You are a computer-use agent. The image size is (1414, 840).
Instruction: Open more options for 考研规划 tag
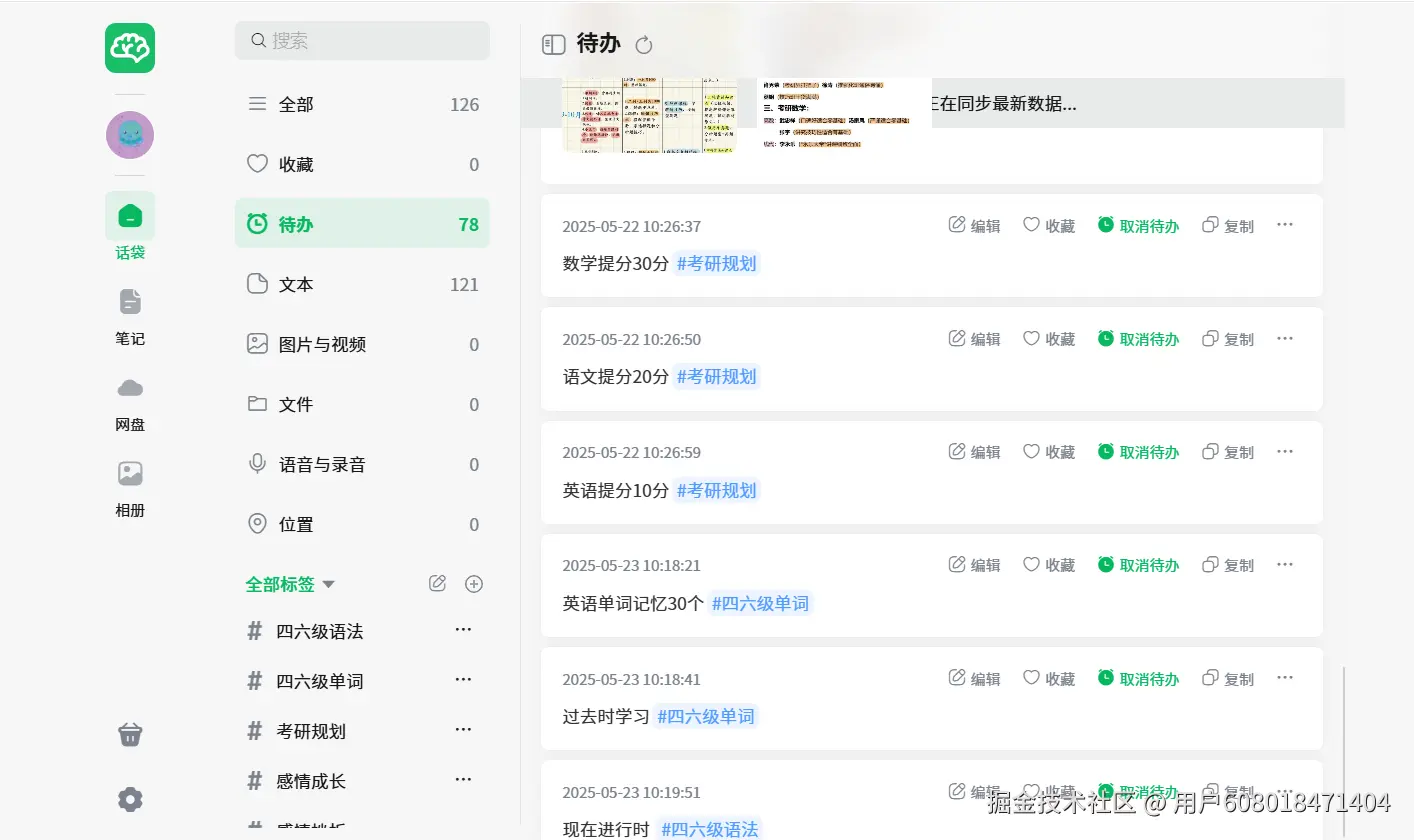(463, 730)
